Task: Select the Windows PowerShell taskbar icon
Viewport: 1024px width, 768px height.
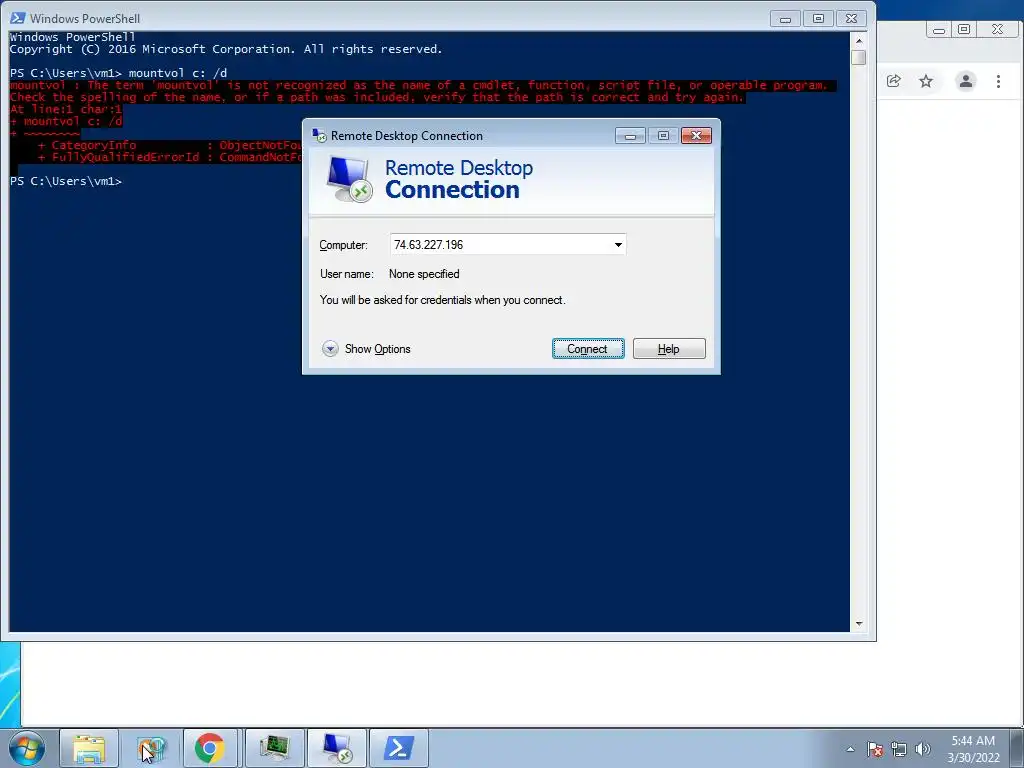Action: (x=398, y=748)
